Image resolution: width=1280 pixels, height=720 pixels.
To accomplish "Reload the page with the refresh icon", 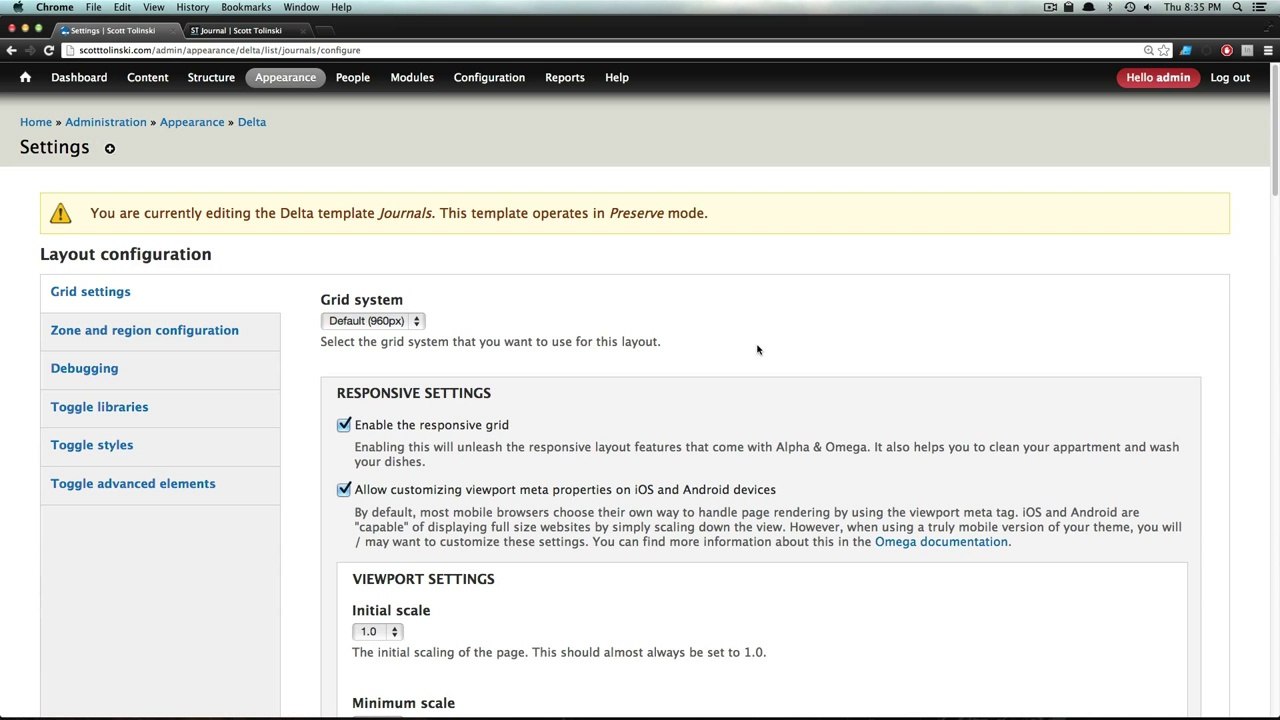I will [48, 50].
